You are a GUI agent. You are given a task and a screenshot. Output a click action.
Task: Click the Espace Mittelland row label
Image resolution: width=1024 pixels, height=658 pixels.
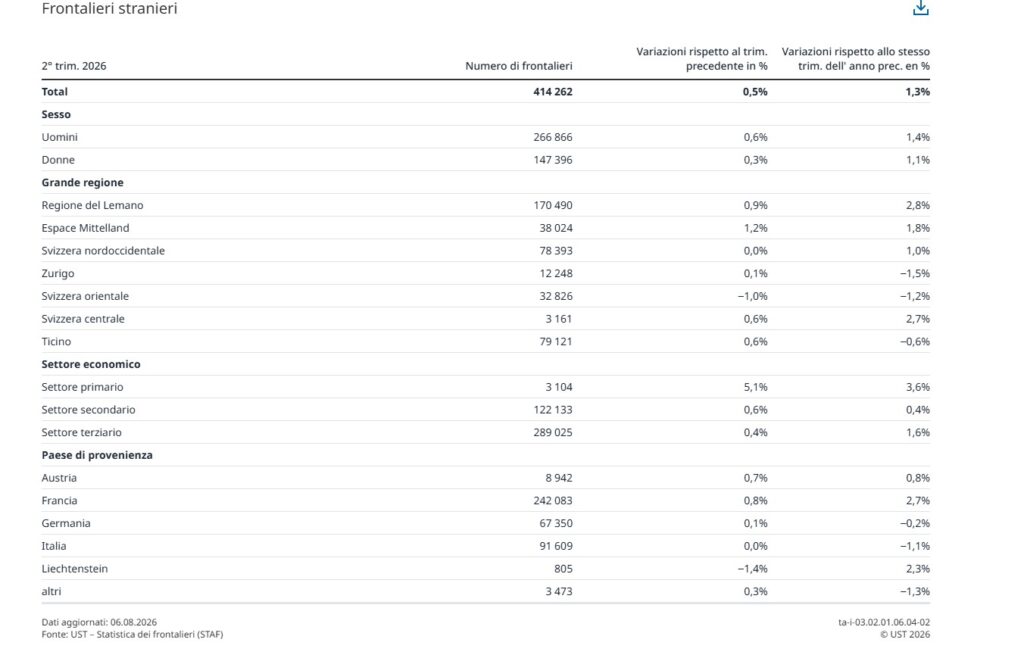tap(86, 228)
